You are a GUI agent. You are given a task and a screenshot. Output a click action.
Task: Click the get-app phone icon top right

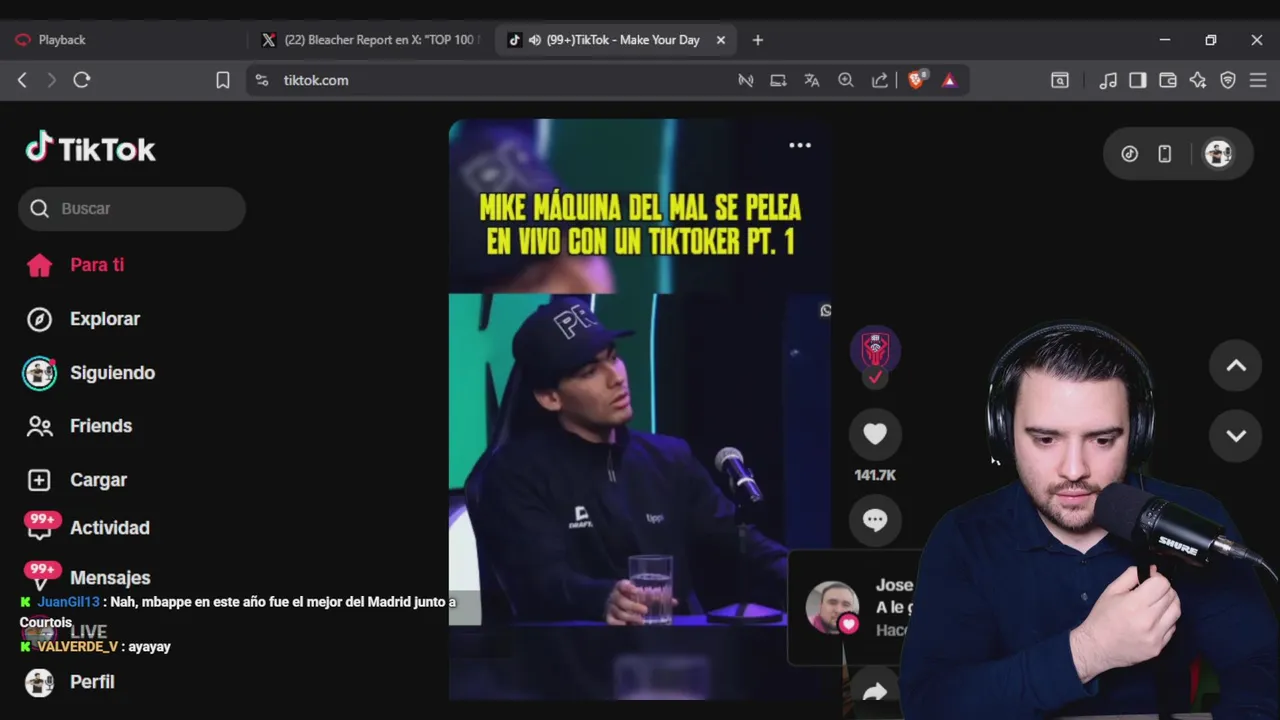click(x=1165, y=154)
